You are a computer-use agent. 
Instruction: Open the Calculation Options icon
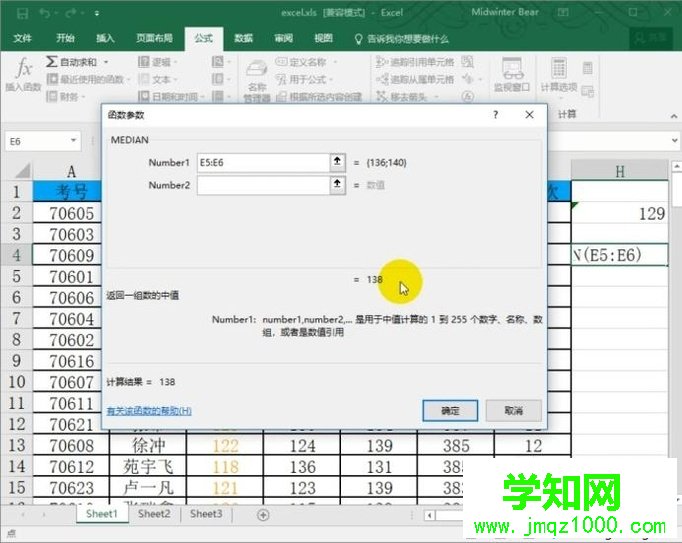pos(559,69)
